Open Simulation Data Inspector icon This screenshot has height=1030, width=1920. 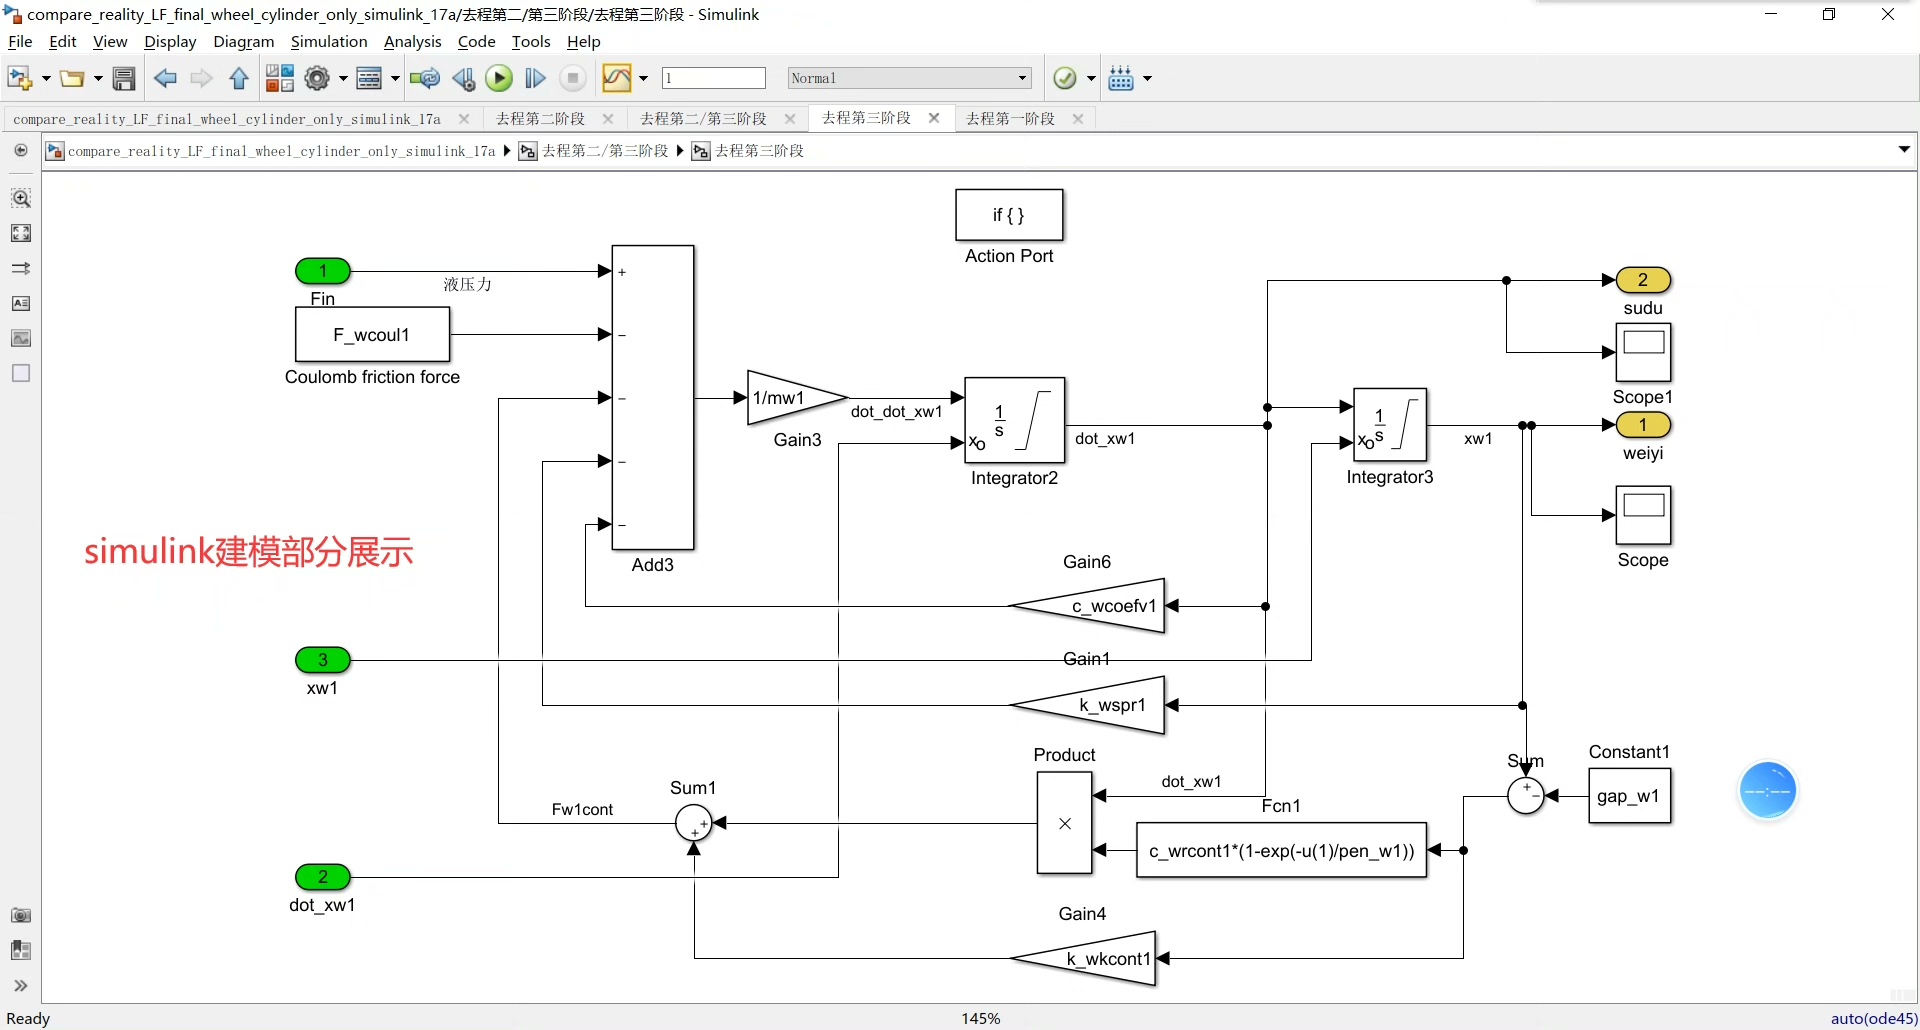pos(617,78)
